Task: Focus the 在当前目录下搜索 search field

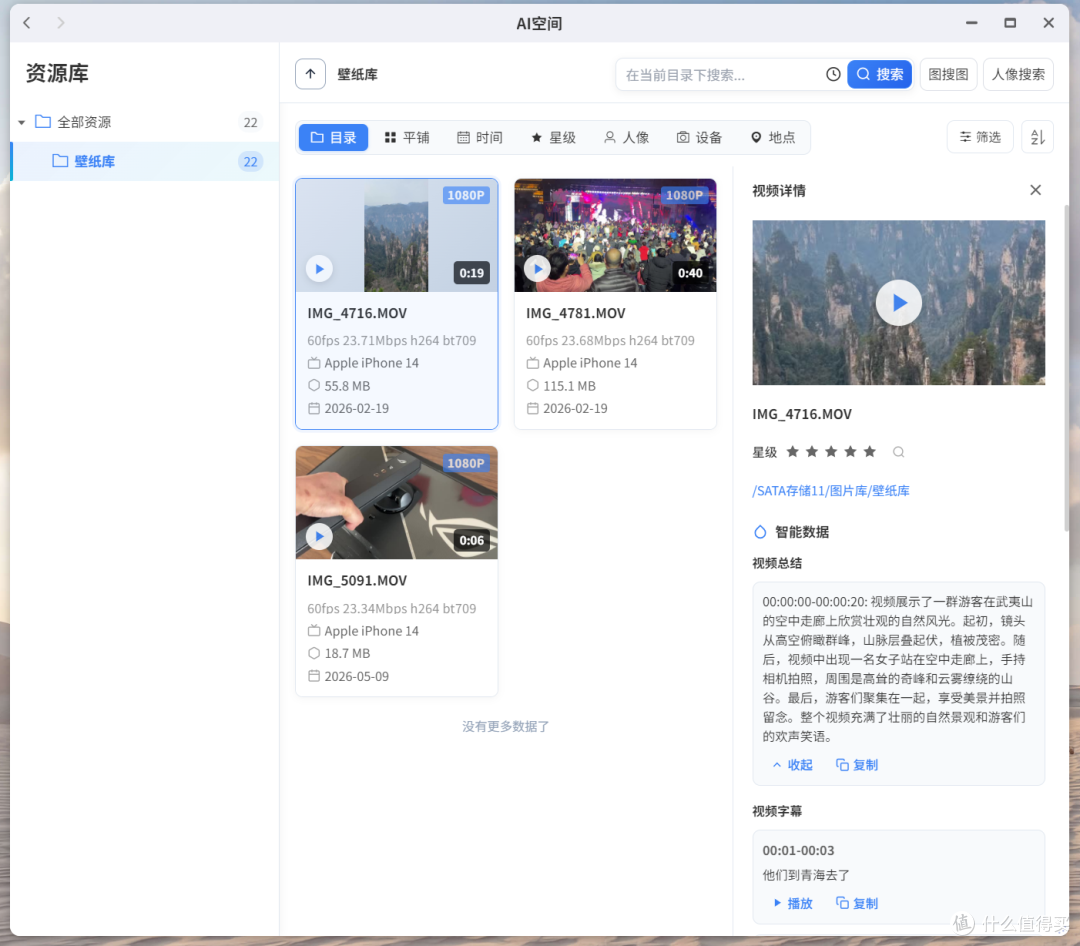Action: coord(720,74)
